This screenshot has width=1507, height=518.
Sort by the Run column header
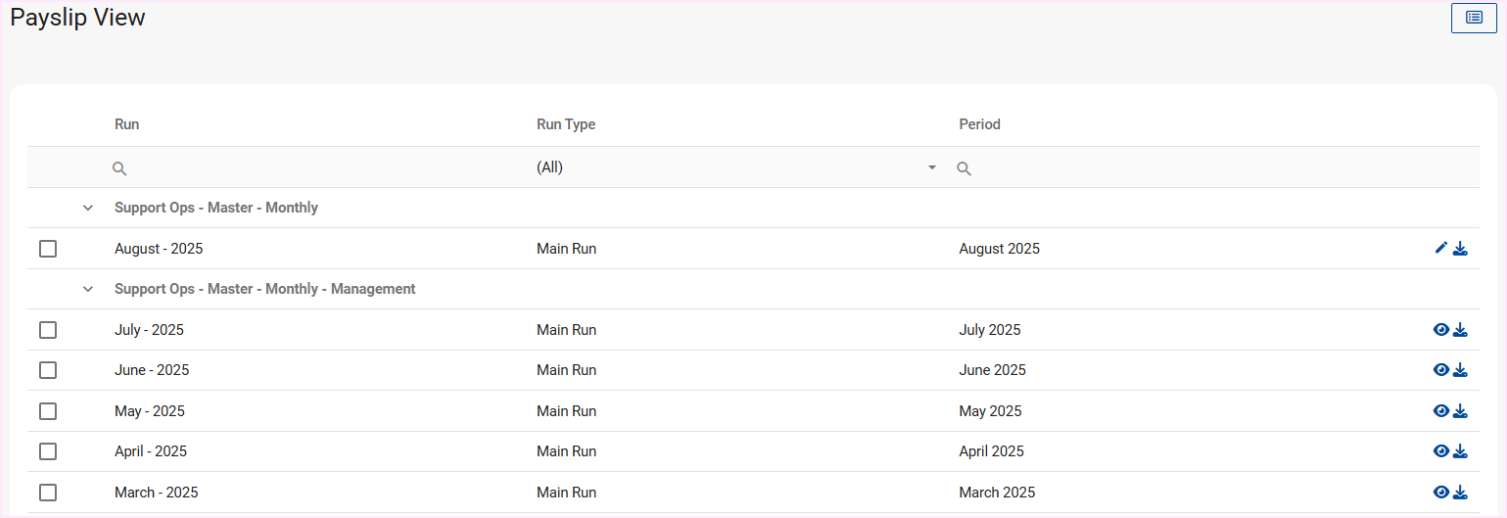pyautogui.click(x=127, y=125)
